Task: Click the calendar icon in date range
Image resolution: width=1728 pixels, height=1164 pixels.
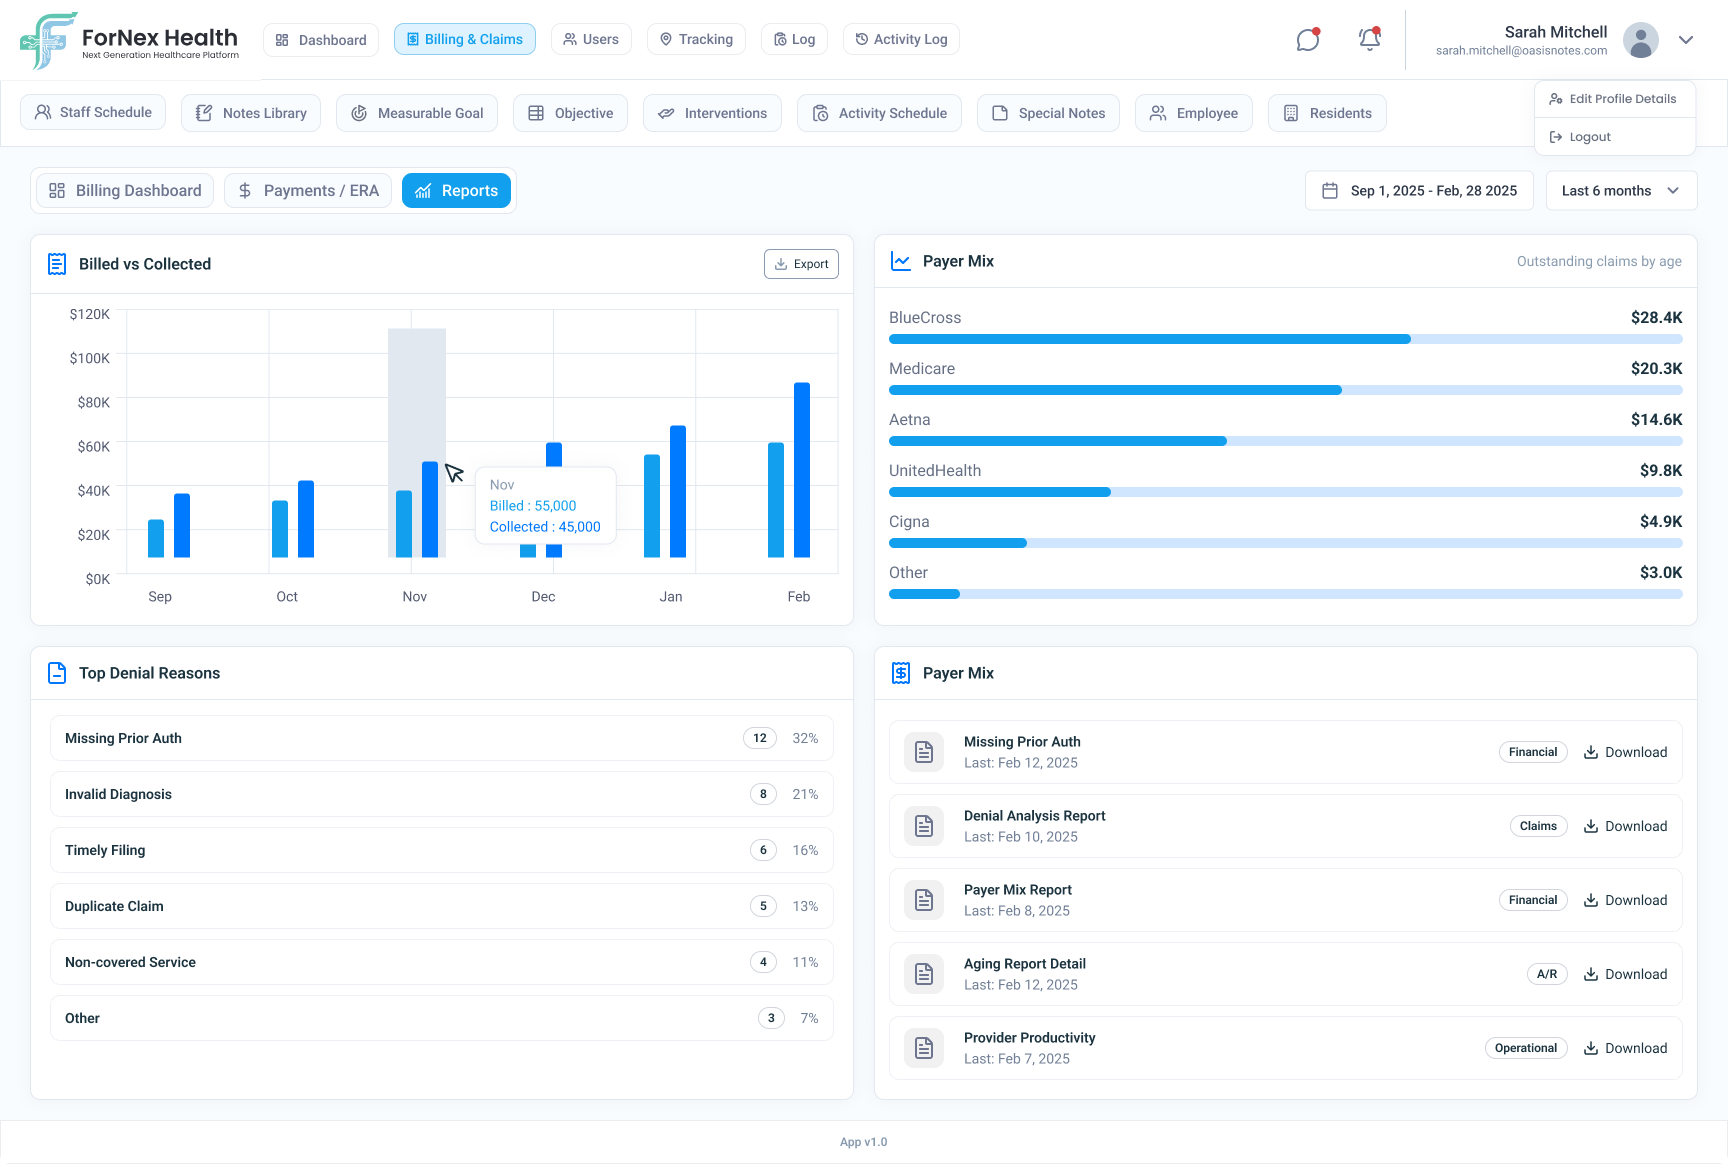Action: click(1330, 191)
